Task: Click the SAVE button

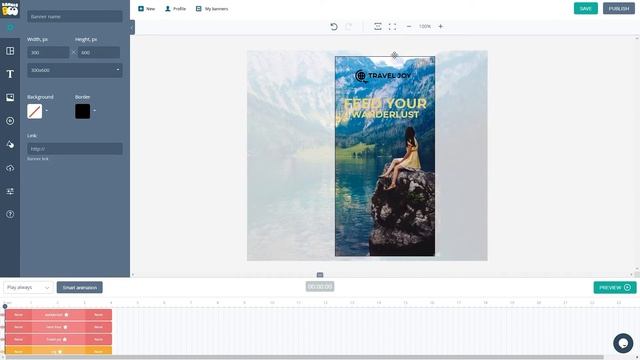Action: [585, 9]
